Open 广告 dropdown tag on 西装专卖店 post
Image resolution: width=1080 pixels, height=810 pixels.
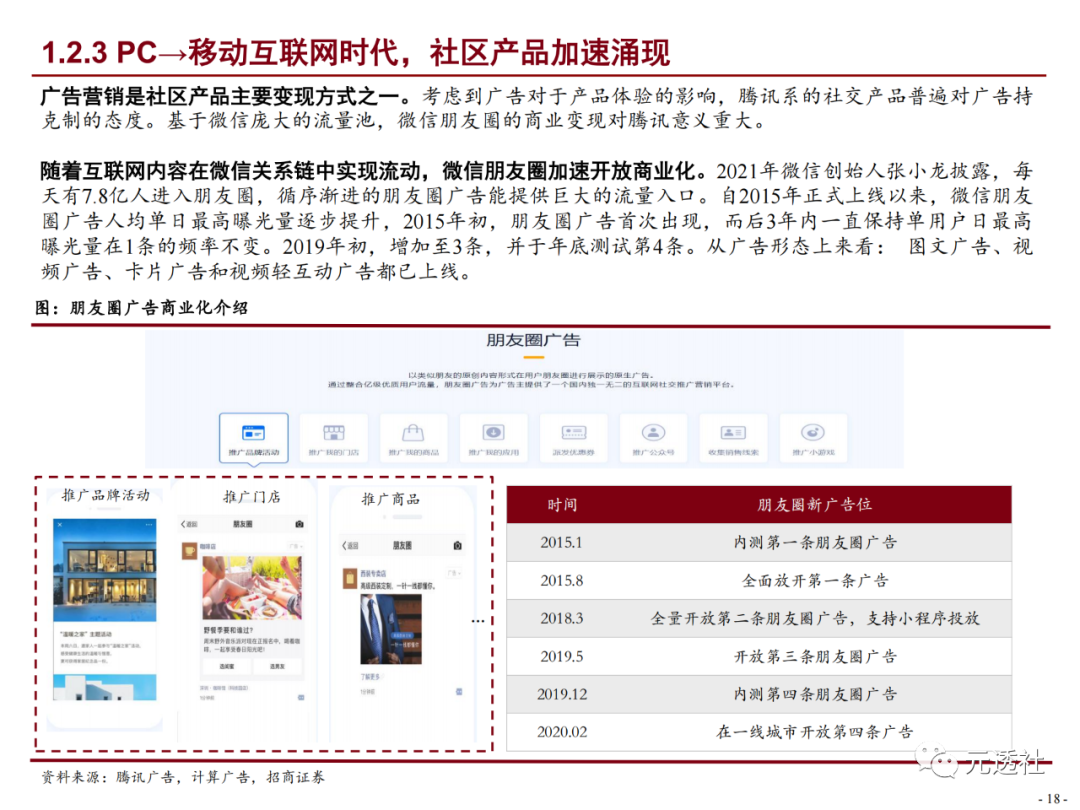454,573
